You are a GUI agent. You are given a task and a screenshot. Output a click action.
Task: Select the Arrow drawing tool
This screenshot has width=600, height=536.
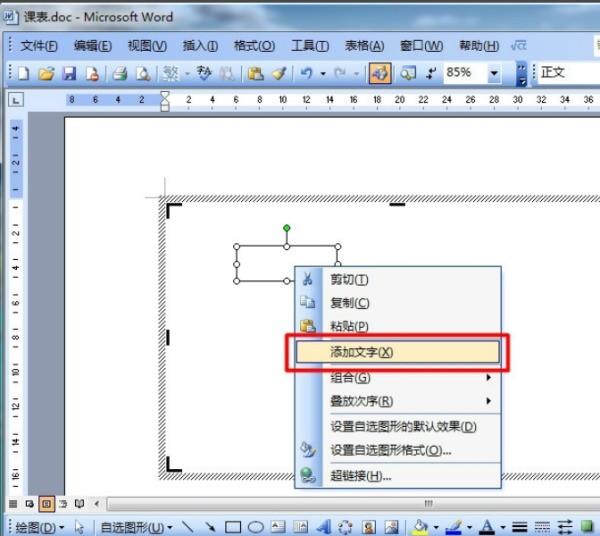point(210,528)
